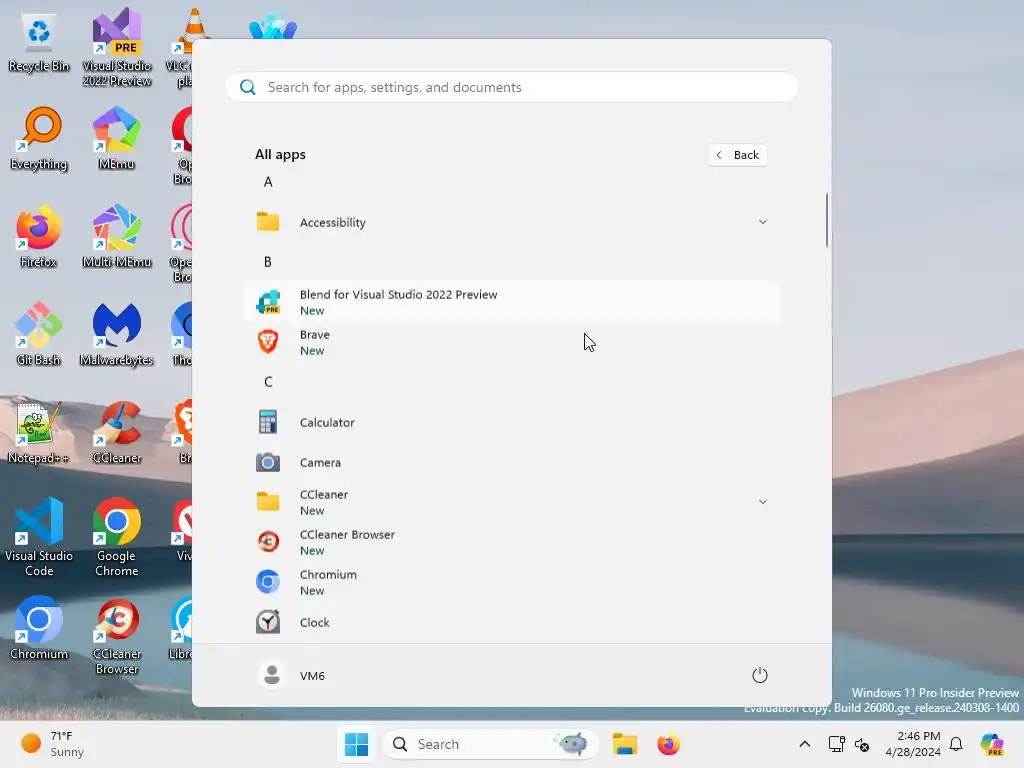Launch Chromium from the All apps list
This screenshot has width=1024, height=768.
pyautogui.click(x=512, y=582)
